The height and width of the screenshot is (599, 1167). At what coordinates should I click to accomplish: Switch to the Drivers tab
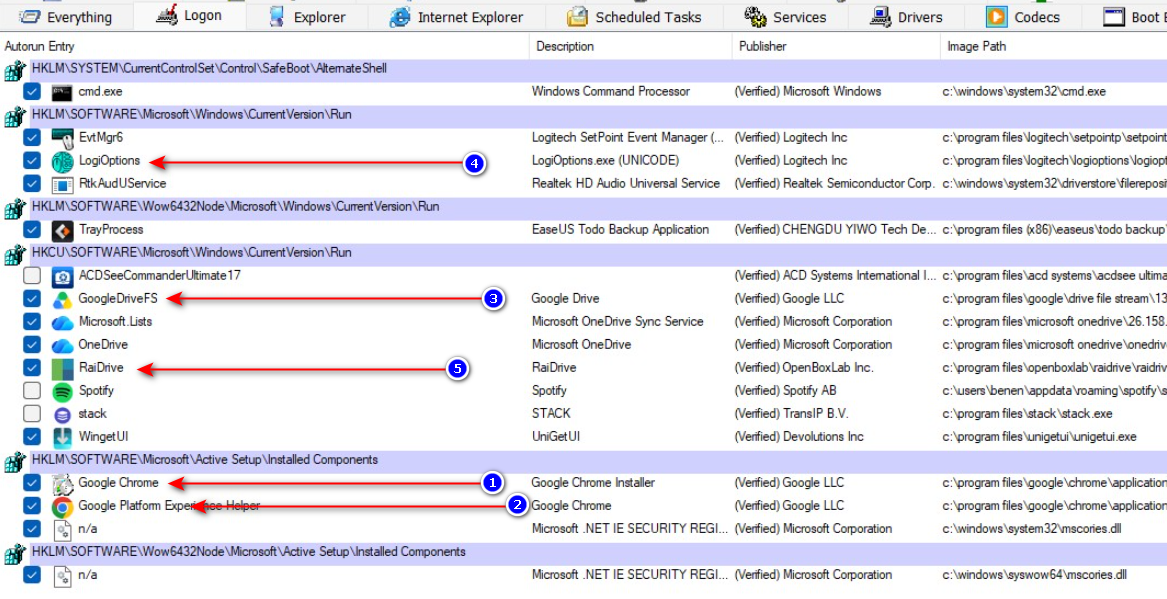coord(906,16)
